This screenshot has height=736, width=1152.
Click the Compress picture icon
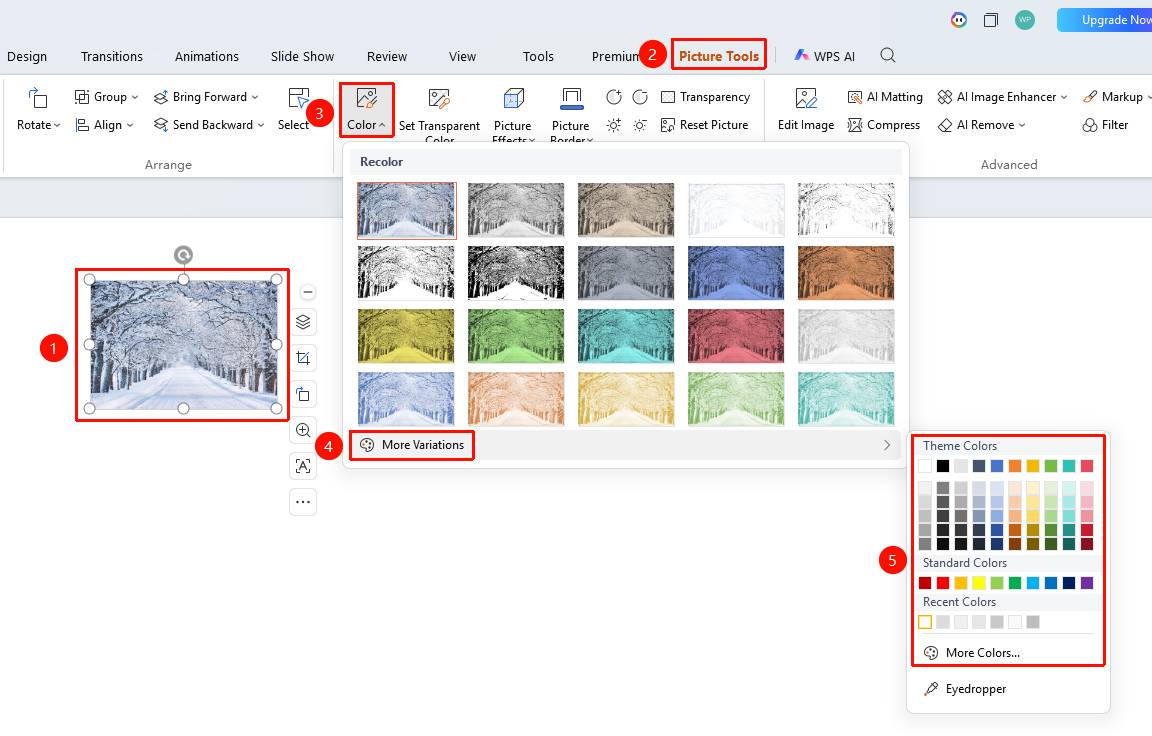(x=855, y=125)
